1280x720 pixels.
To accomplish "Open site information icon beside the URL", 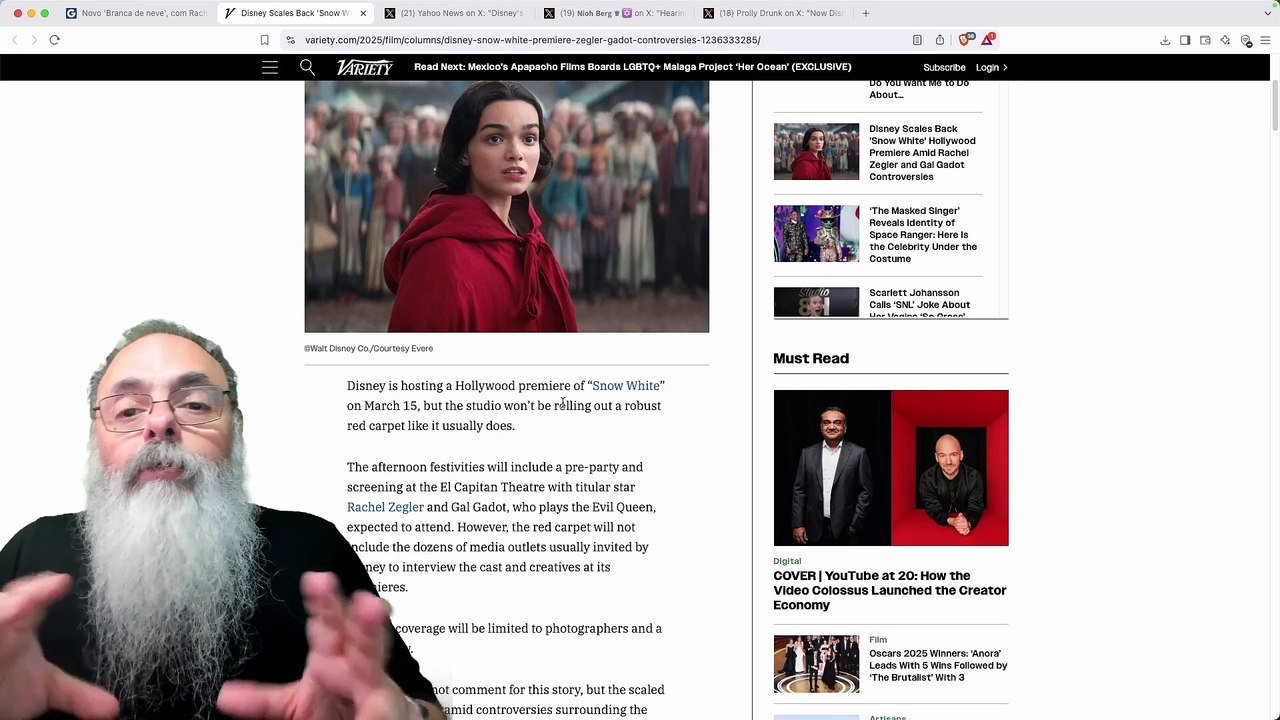I will click(x=290, y=40).
